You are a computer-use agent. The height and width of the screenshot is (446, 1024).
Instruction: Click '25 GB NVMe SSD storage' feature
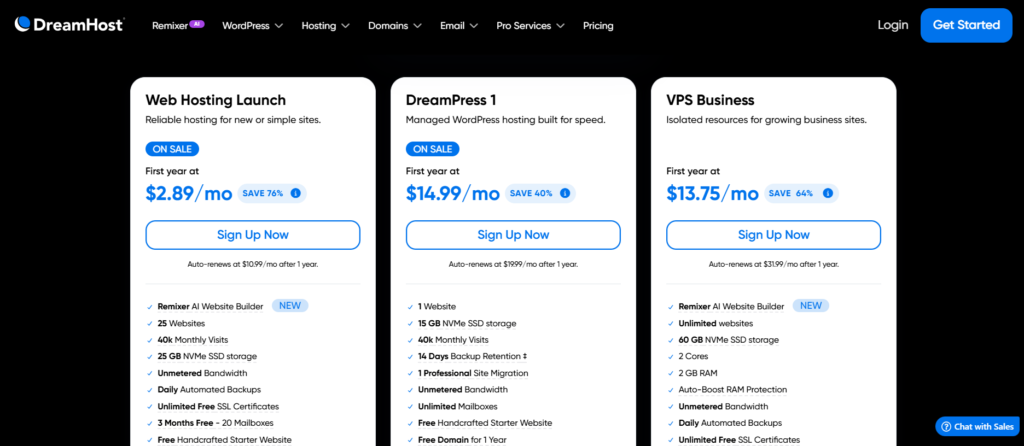(x=207, y=357)
